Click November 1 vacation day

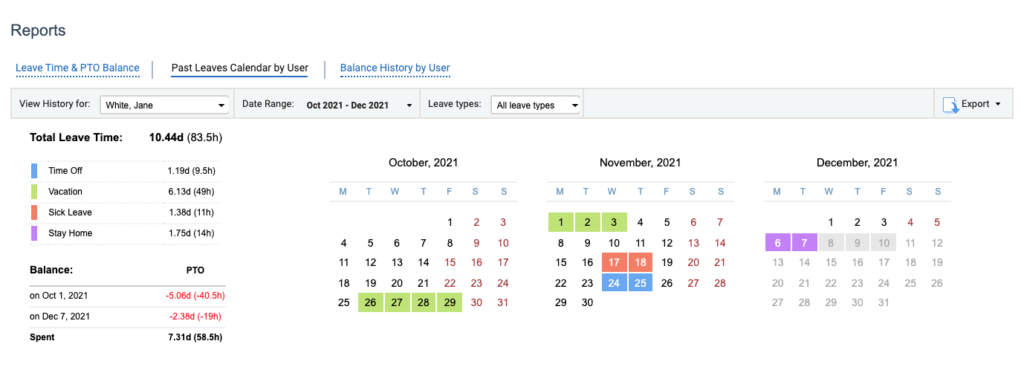[x=560, y=222]
